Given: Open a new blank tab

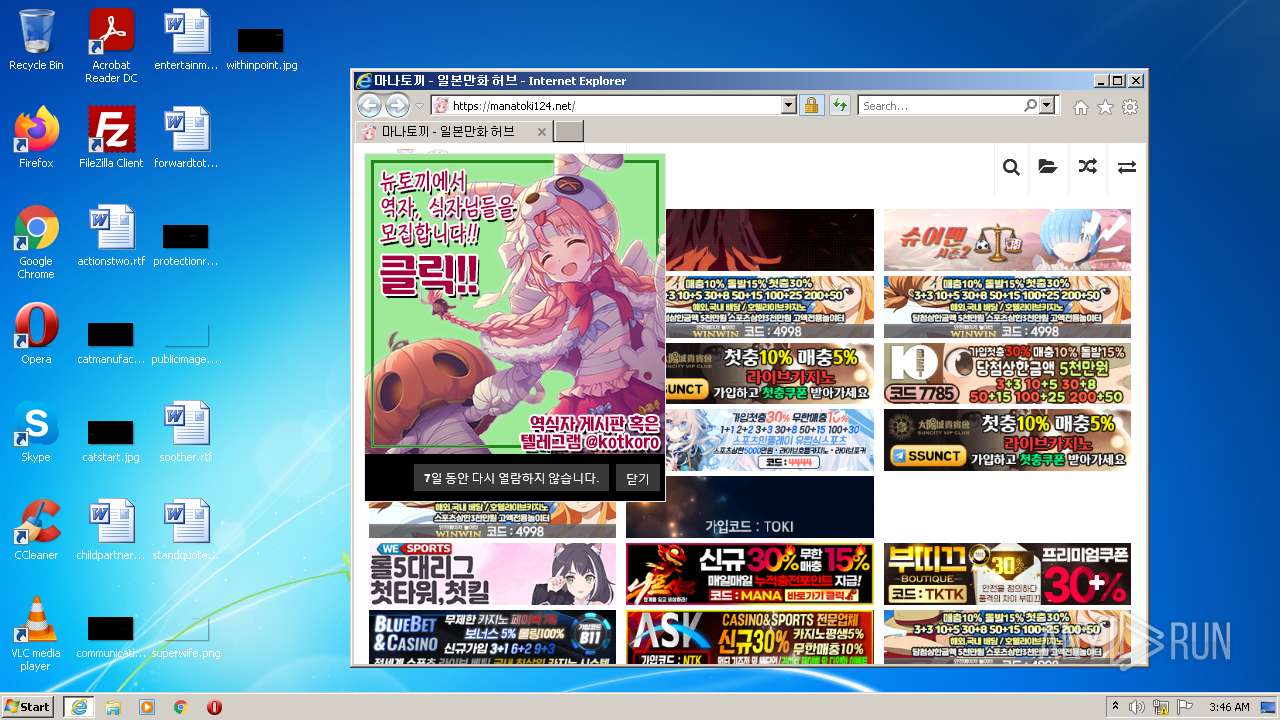Looking at the screenshot, I should 568,132.
